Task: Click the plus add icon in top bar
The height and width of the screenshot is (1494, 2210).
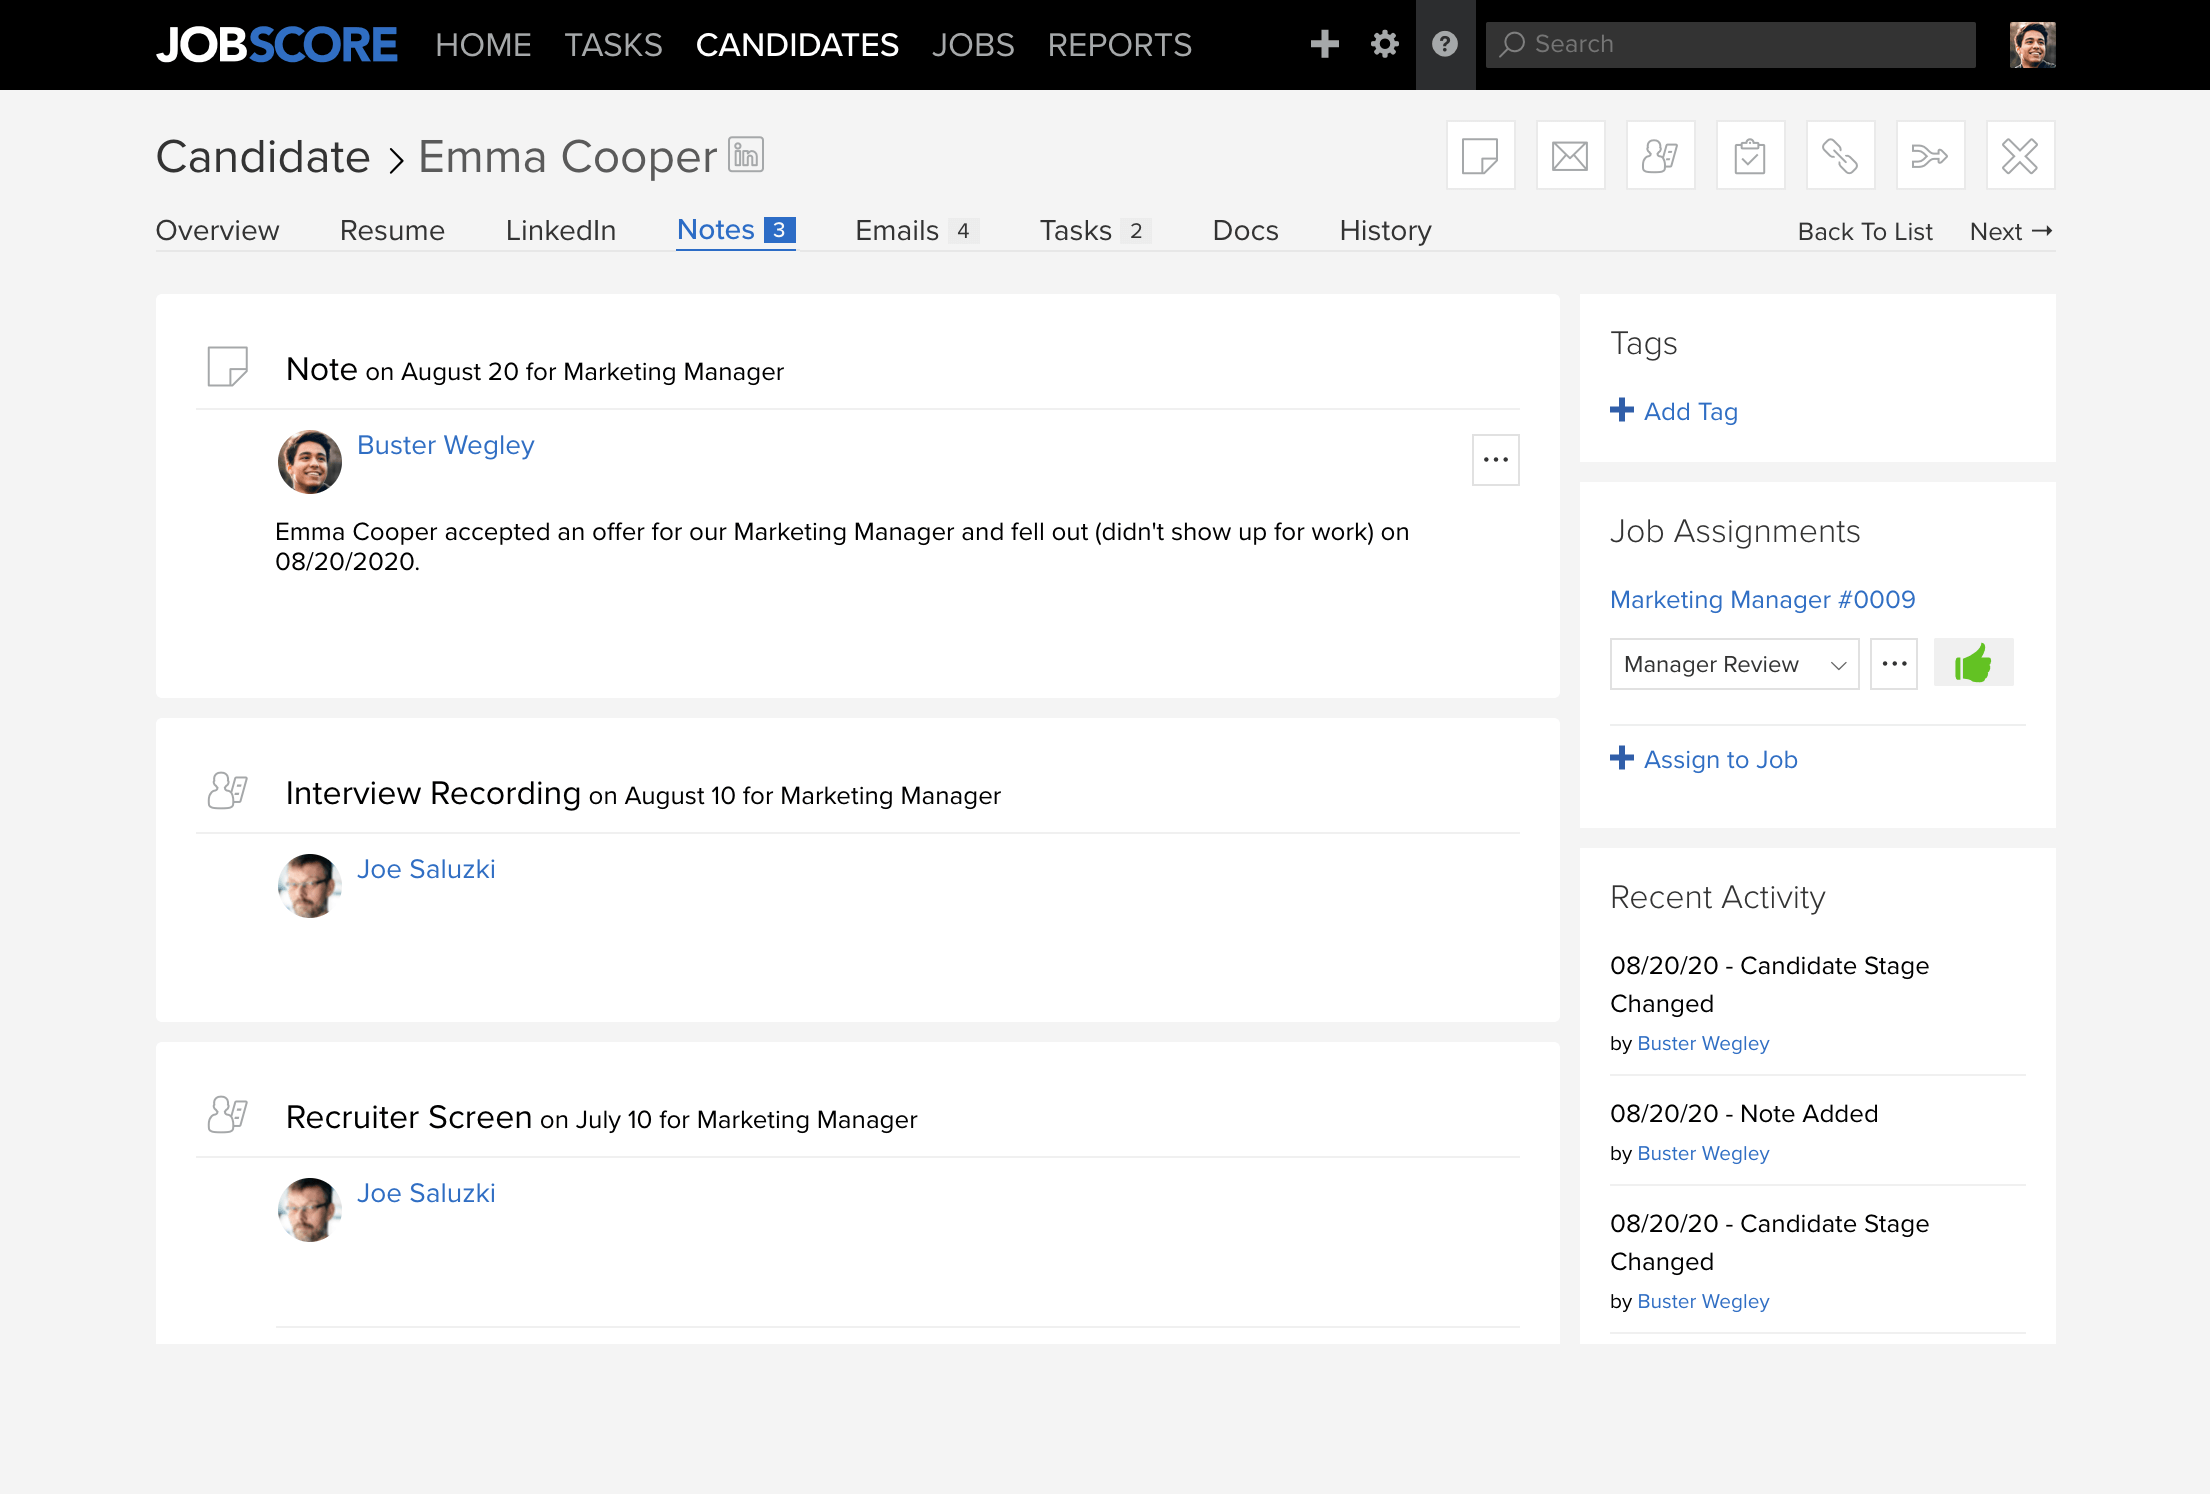Action: [x=1324, y=44]
